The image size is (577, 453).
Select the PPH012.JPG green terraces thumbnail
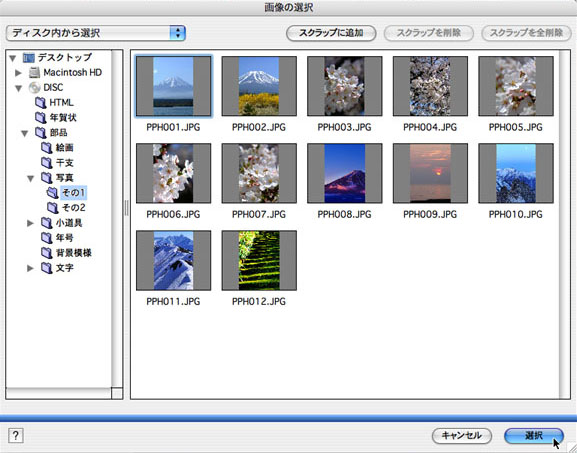tap(259, 261)
